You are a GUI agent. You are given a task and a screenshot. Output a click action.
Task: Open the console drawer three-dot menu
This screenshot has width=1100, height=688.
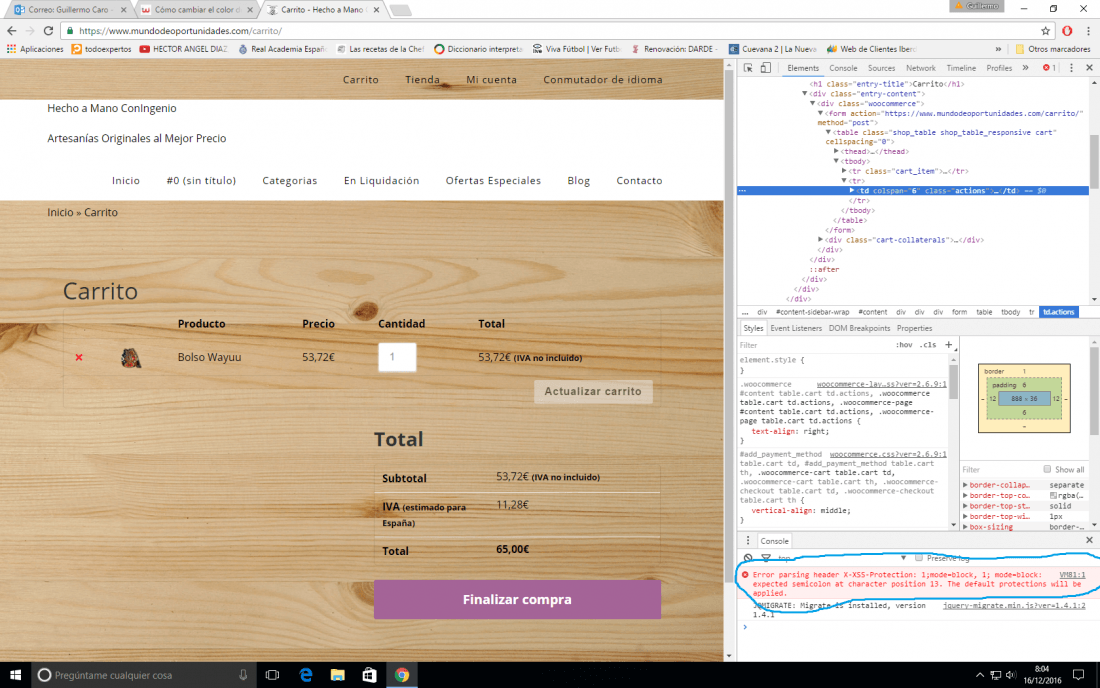coord(748,541)
